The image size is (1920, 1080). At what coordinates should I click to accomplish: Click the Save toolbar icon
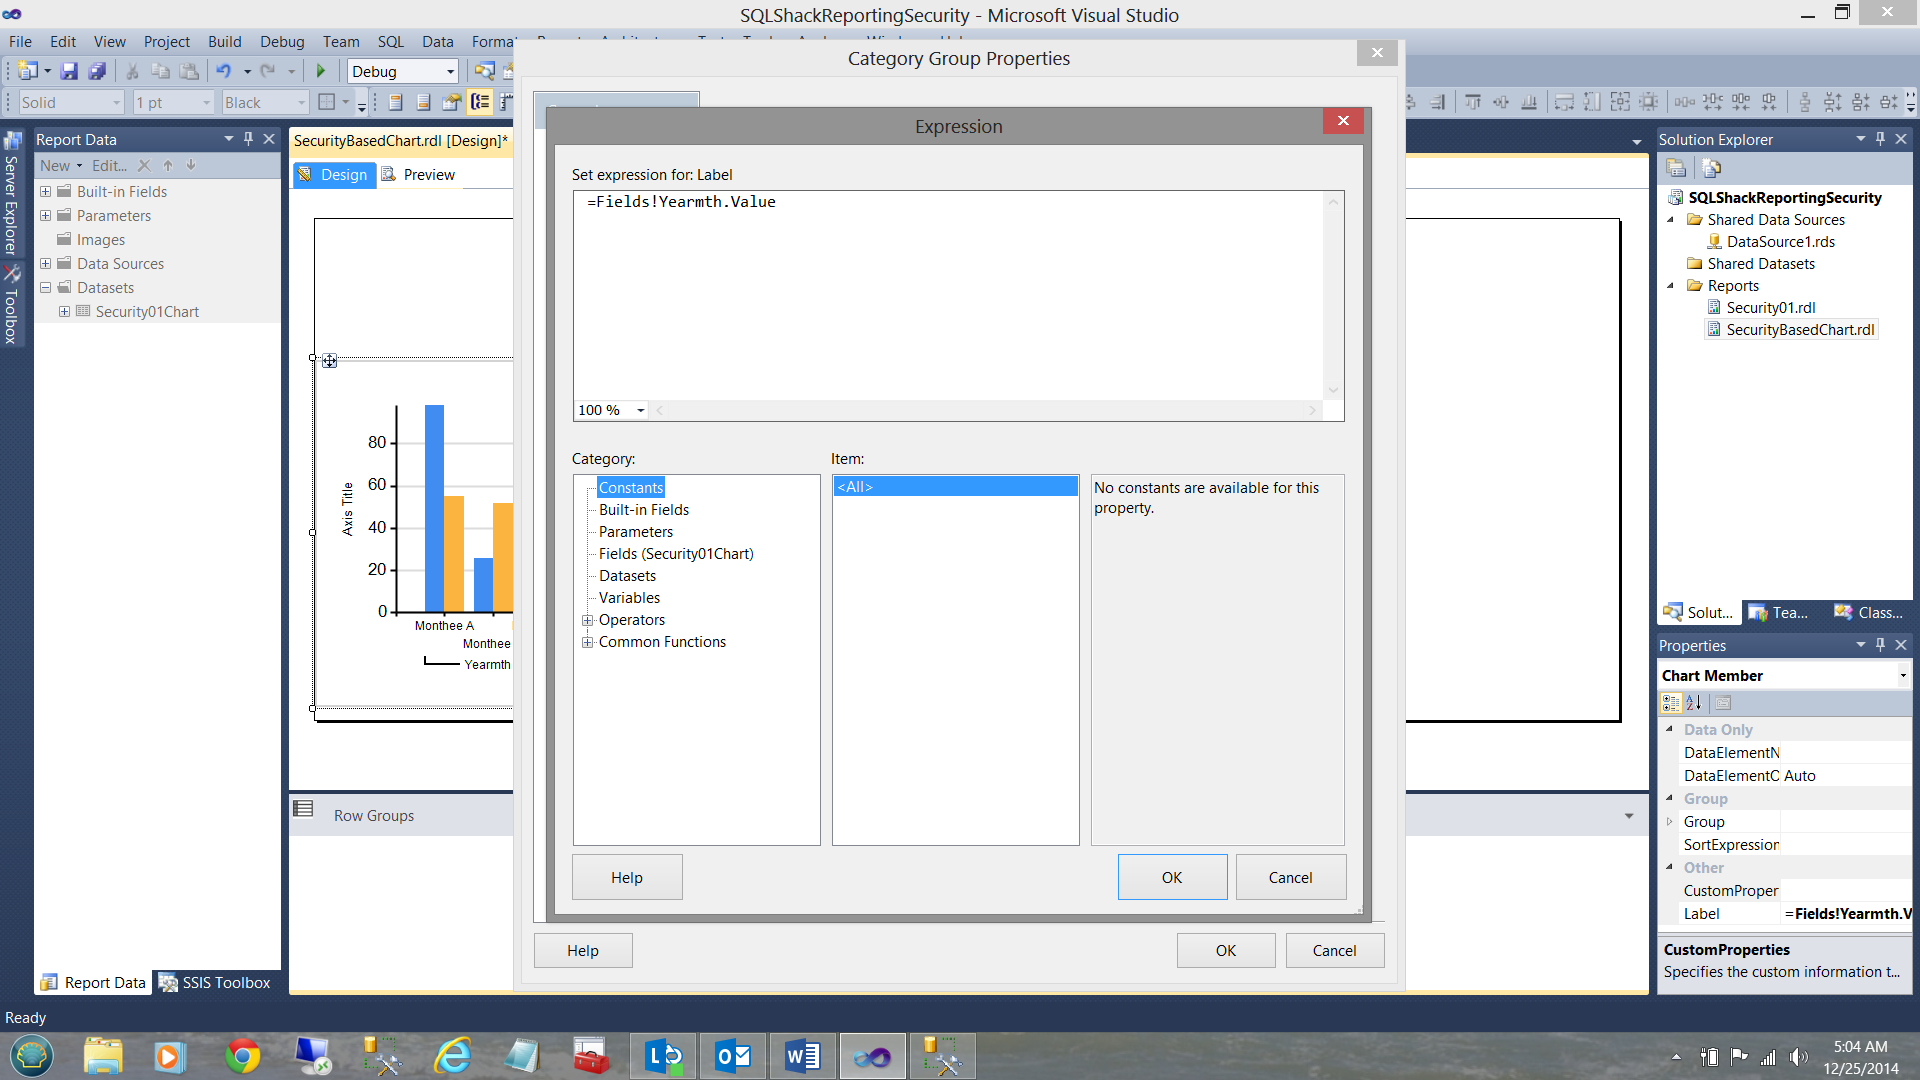click(69, 71)
